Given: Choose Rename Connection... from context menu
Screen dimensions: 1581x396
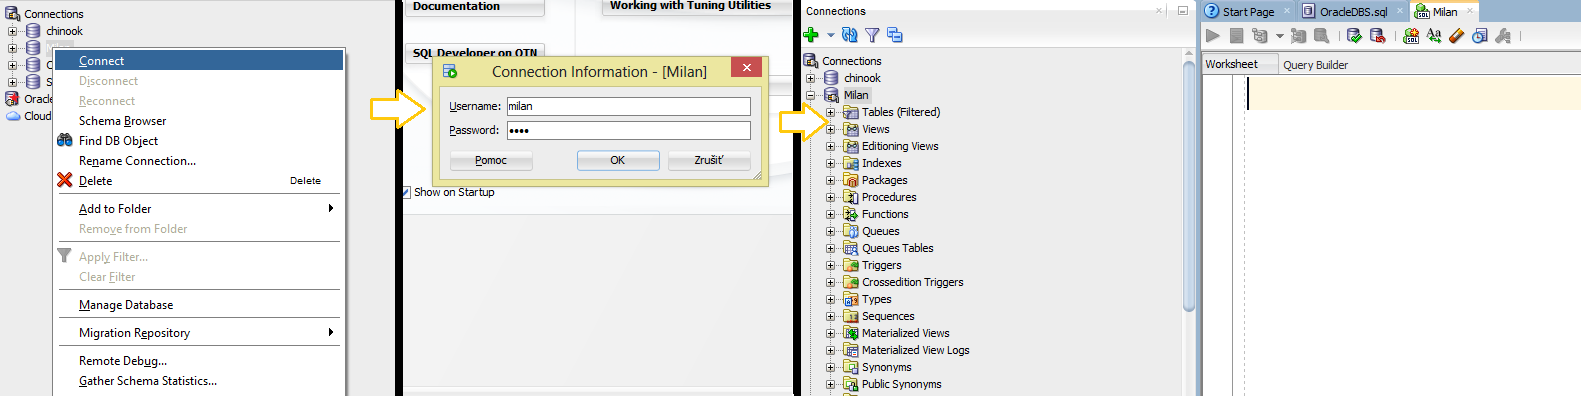Looking at the screenshot, I should tap(198, 161).
